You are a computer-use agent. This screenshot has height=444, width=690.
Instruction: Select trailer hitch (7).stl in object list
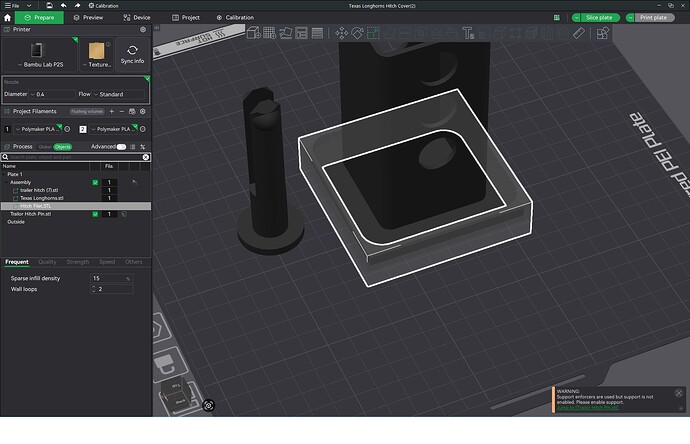(x=39, y=190)
